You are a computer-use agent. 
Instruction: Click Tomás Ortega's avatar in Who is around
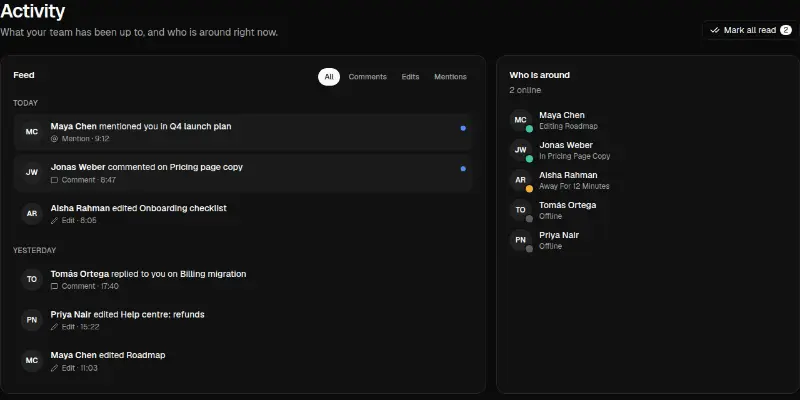520,210
